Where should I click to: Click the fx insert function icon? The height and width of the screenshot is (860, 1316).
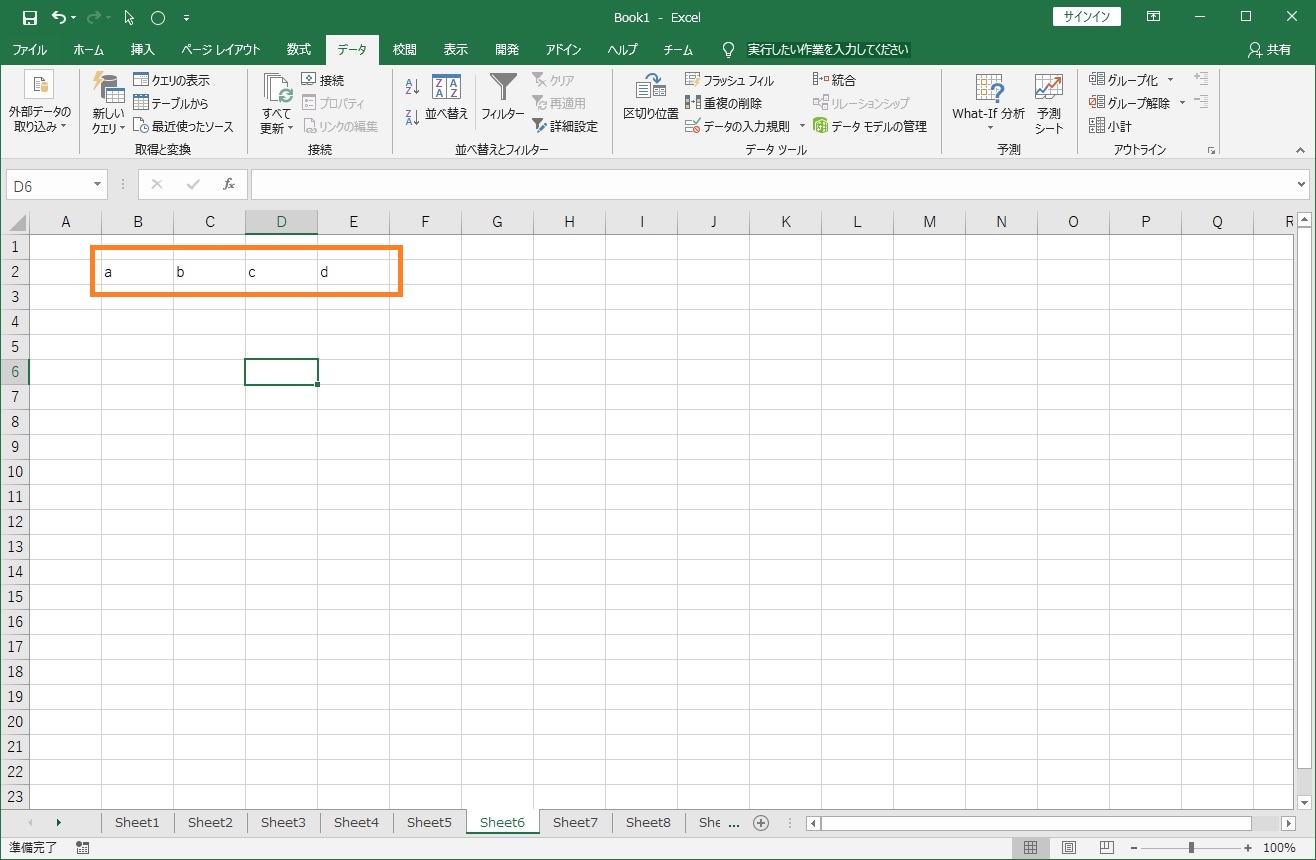click(x=229, y=185)
